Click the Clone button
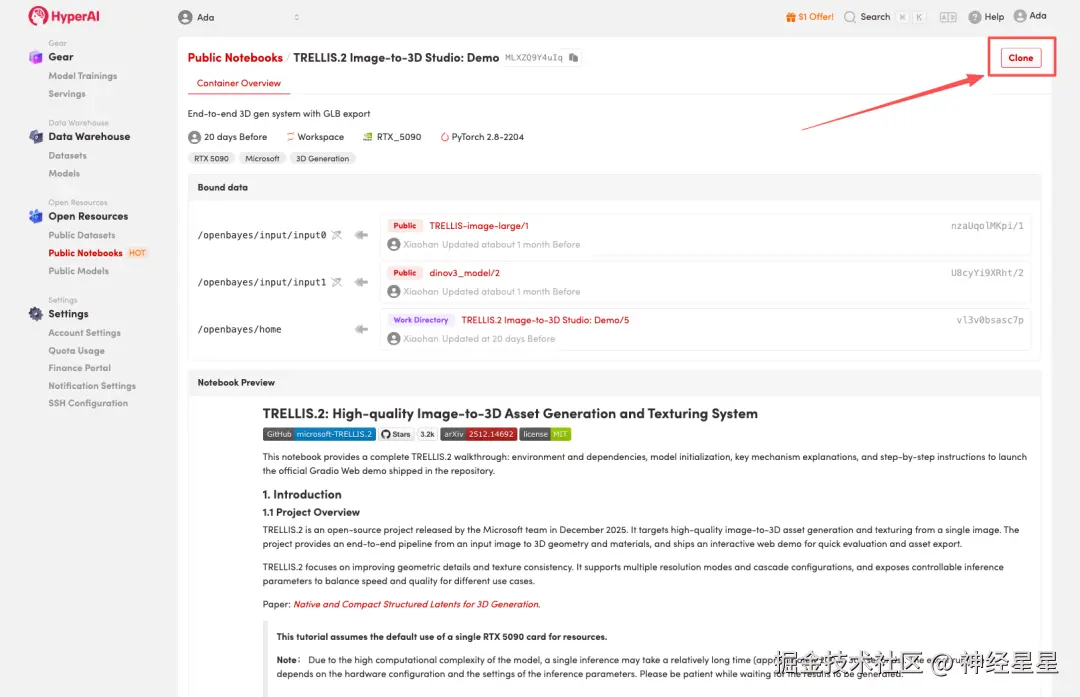 point(1021,58)
